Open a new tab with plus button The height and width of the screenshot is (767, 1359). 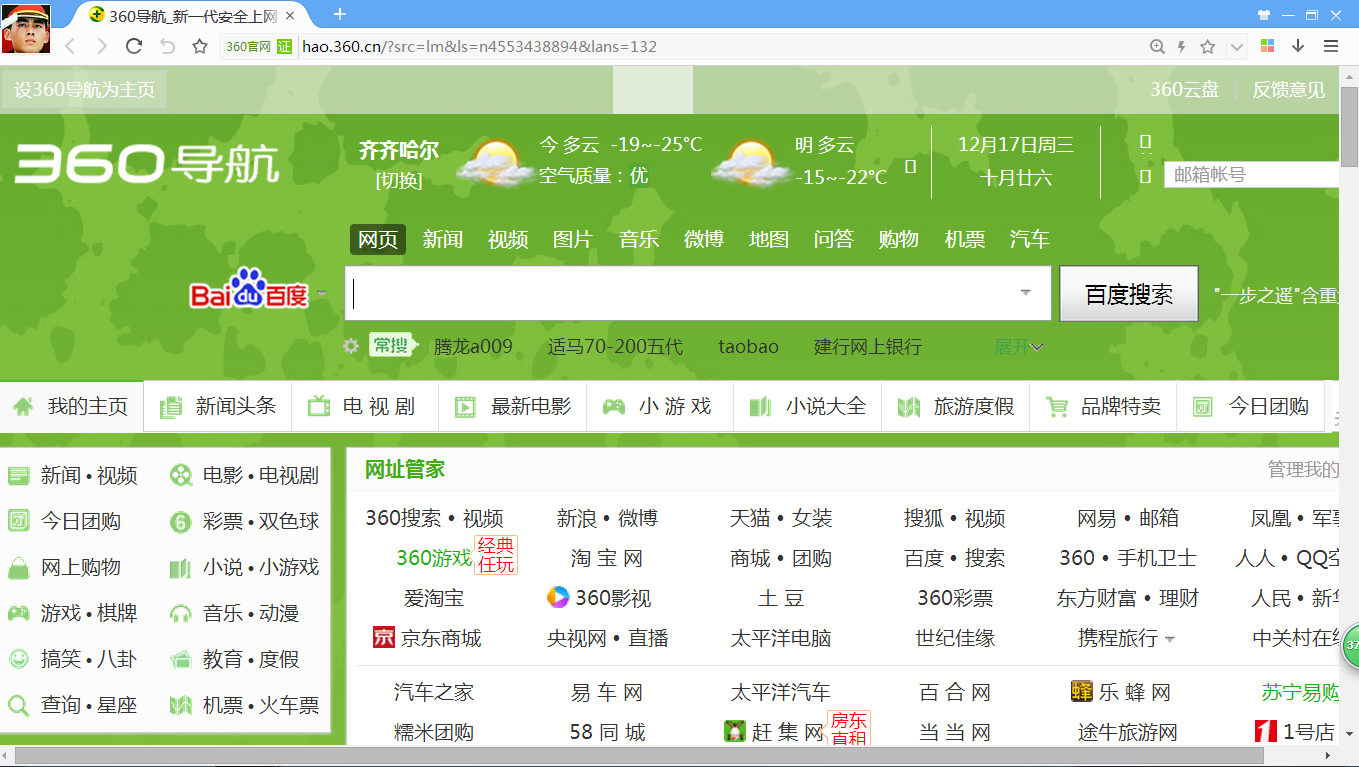click(340, 14)
